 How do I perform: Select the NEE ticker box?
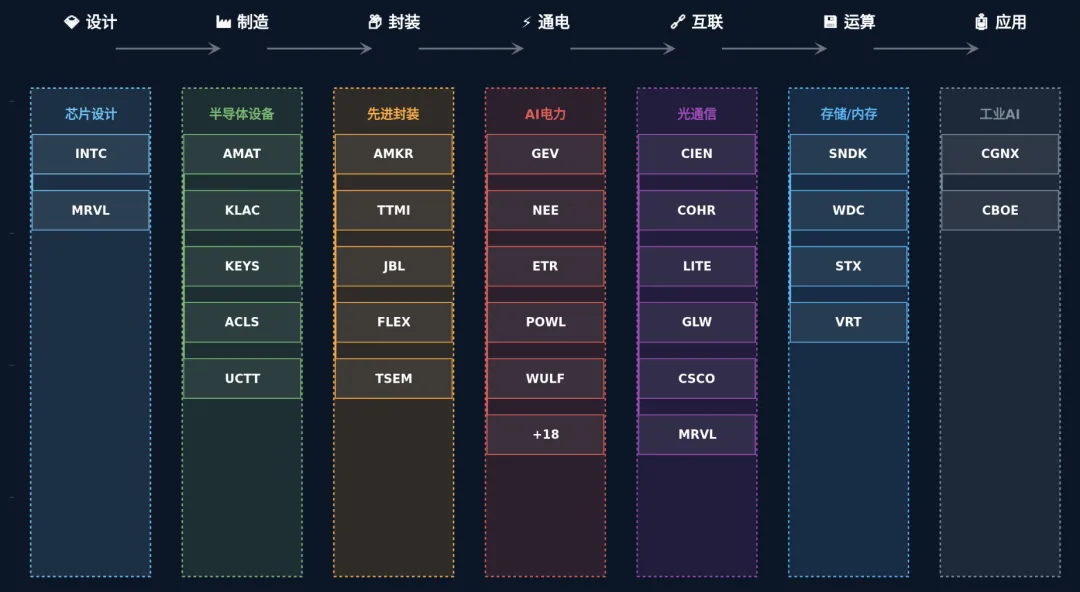point(546,210)
